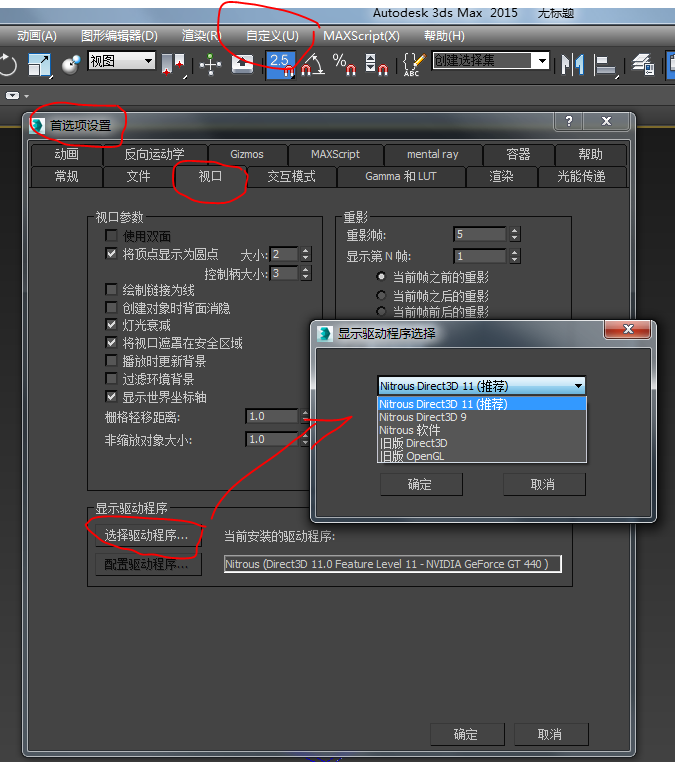Switch to the 视口 tab
This screenshot has width=675, height=762.
click(x=210, y=176)
